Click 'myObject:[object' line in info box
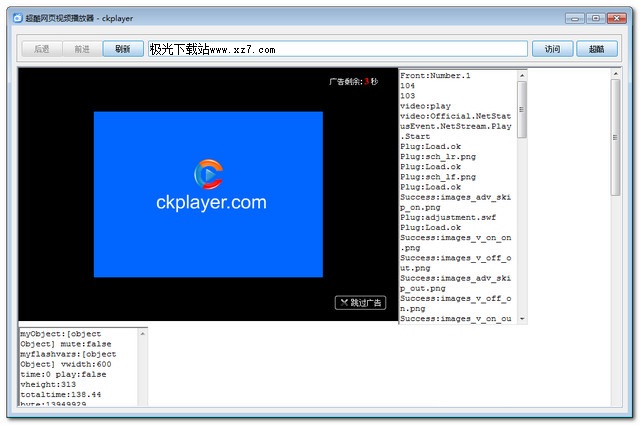Viewport: 640px width, 425px height. tap(61, 334)
